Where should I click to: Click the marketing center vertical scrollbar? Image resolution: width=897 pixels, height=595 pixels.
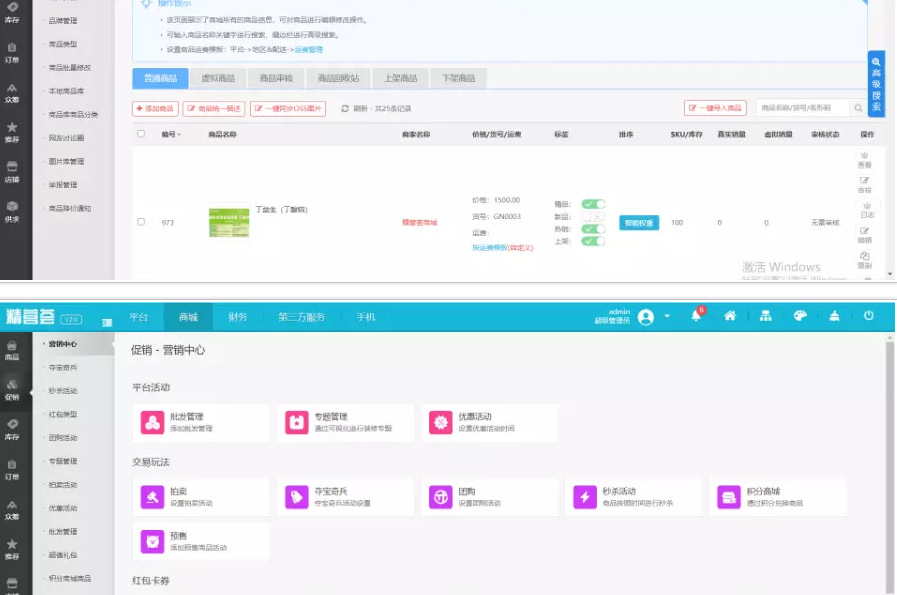(x=890, y=460)
